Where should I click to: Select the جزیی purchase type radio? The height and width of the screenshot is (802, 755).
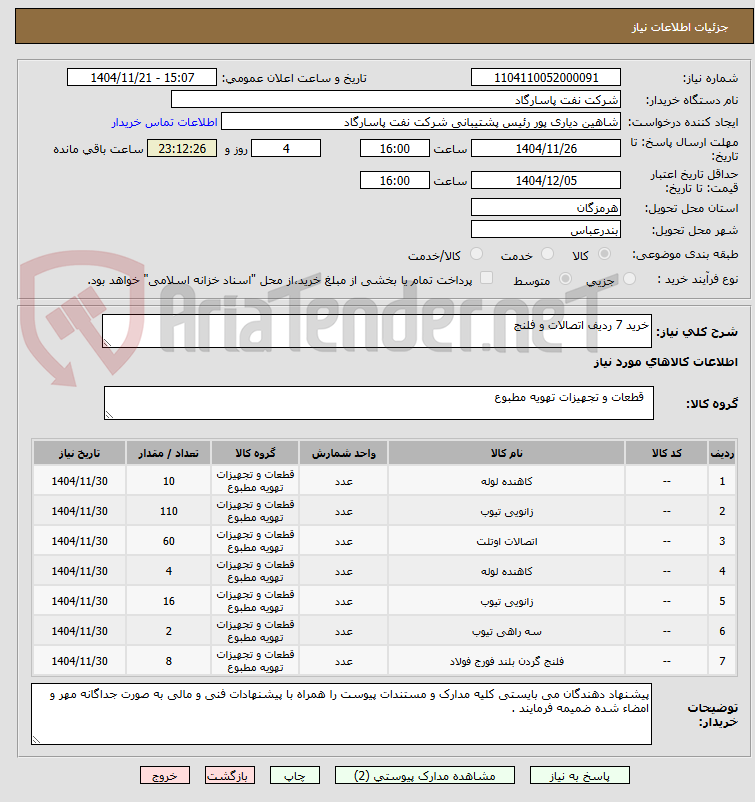tap(630, 279)
